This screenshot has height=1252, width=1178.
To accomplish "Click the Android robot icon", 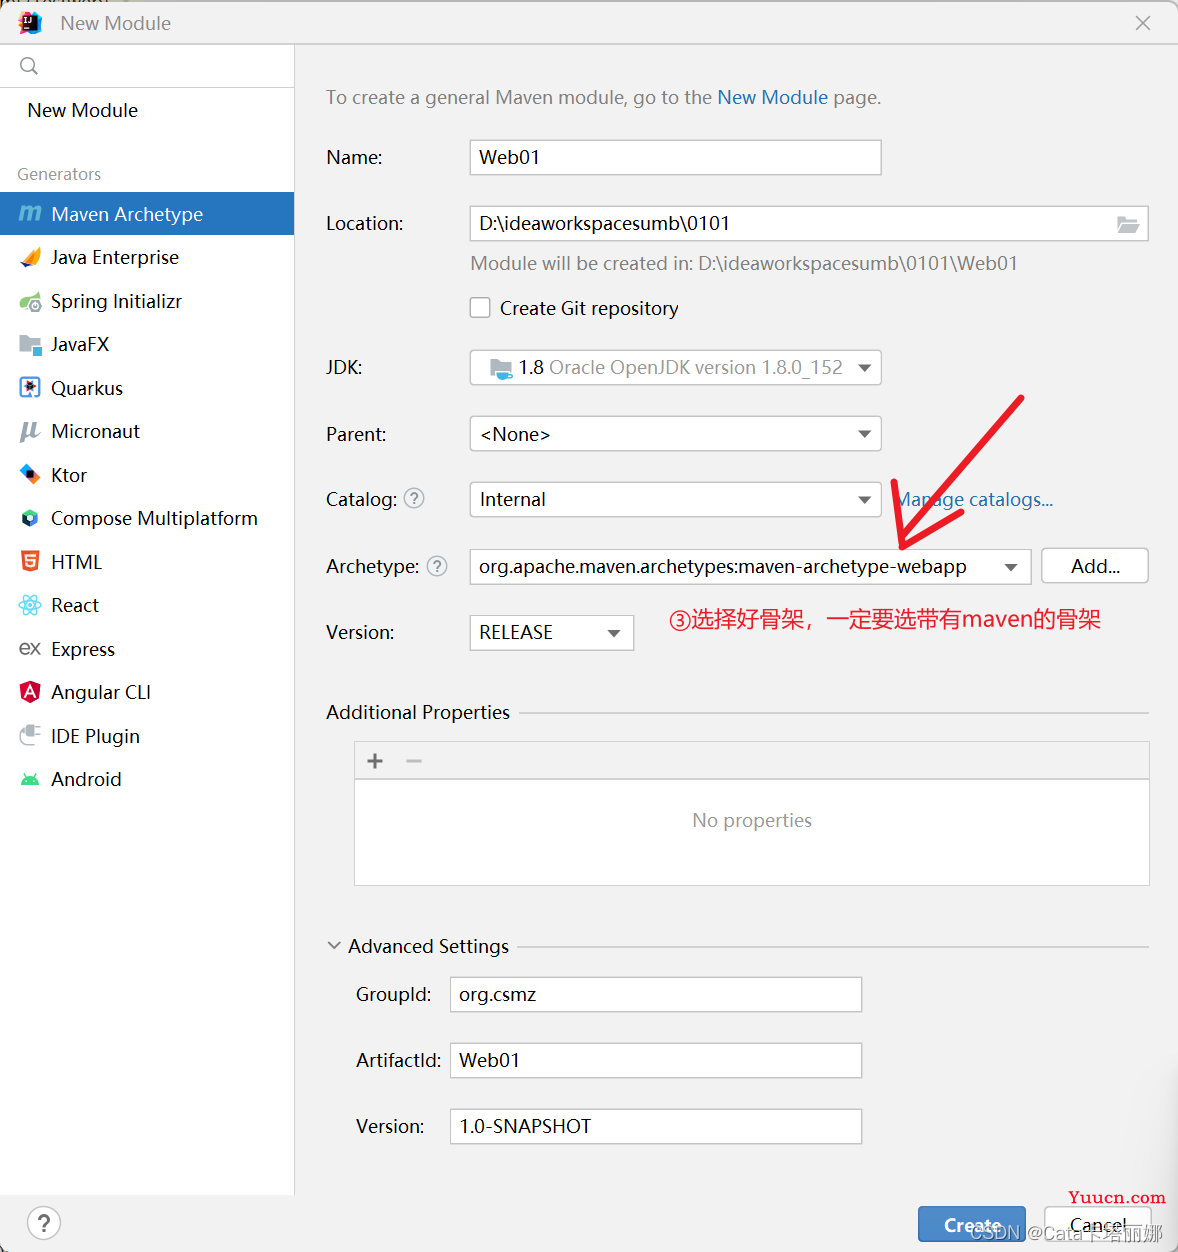I will click(x=30, y=780).
